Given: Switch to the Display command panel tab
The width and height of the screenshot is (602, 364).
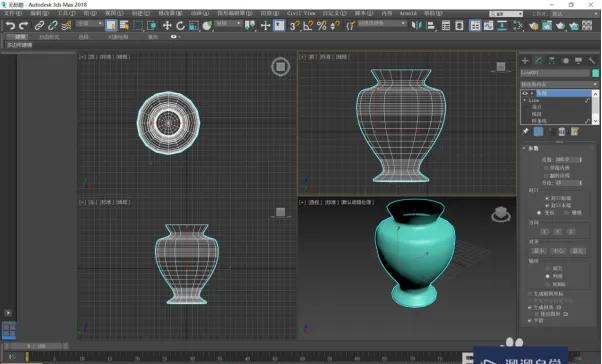Looking at the screenshot, I should pos(578,61).
